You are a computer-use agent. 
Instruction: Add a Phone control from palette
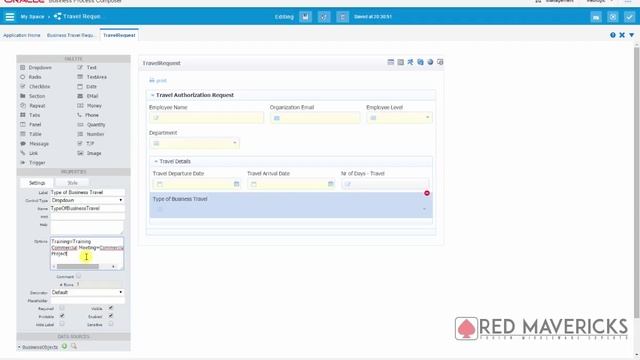pos(88,115)
